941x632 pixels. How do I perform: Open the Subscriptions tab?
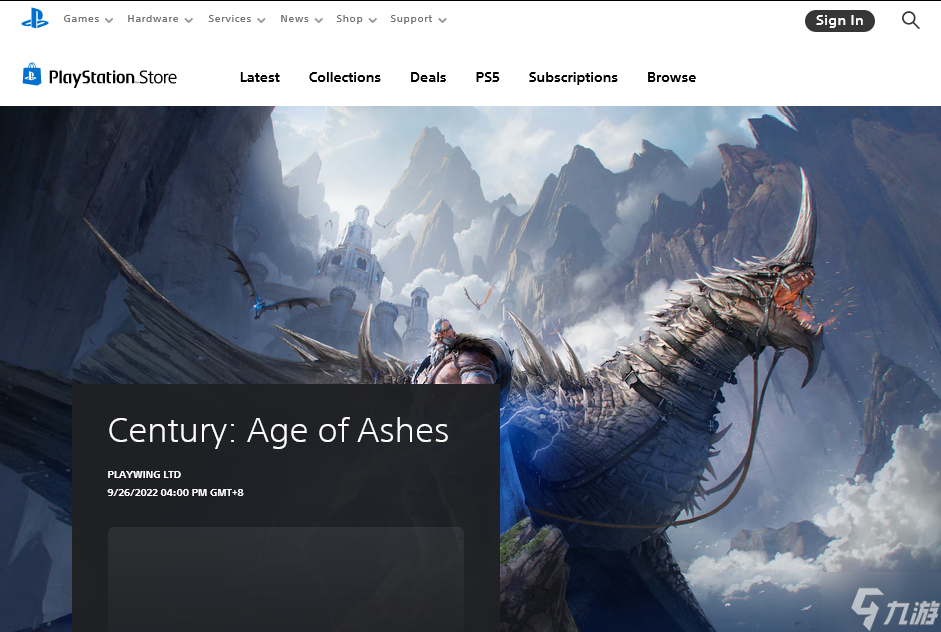point(573,77)
